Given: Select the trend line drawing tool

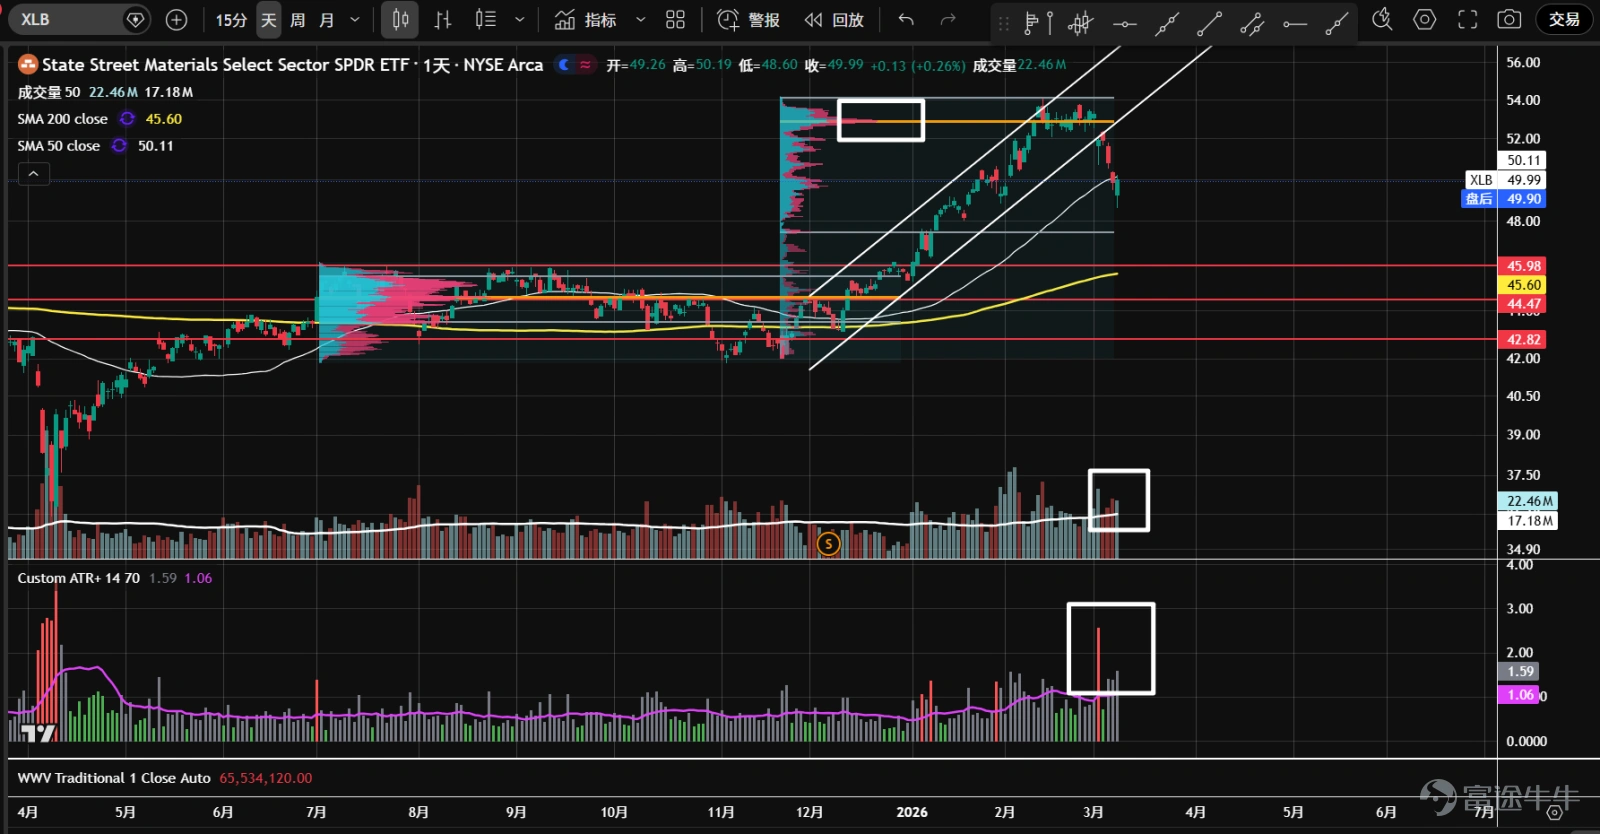Looking at the screenshot, I should tap(1209, 22).
